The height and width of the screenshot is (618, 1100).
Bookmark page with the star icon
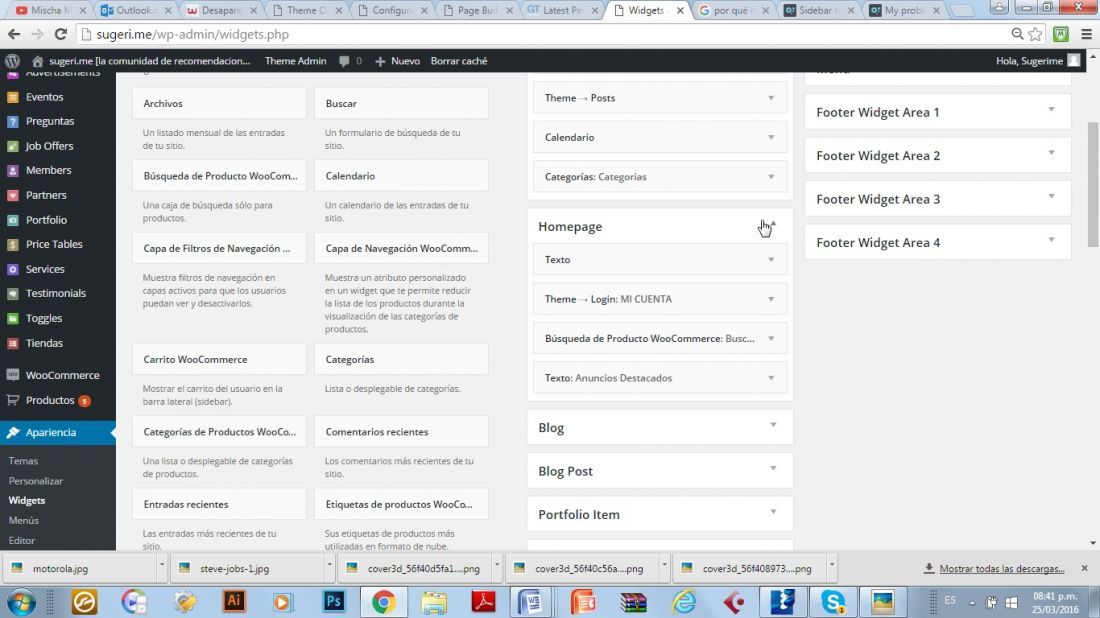1035,34
